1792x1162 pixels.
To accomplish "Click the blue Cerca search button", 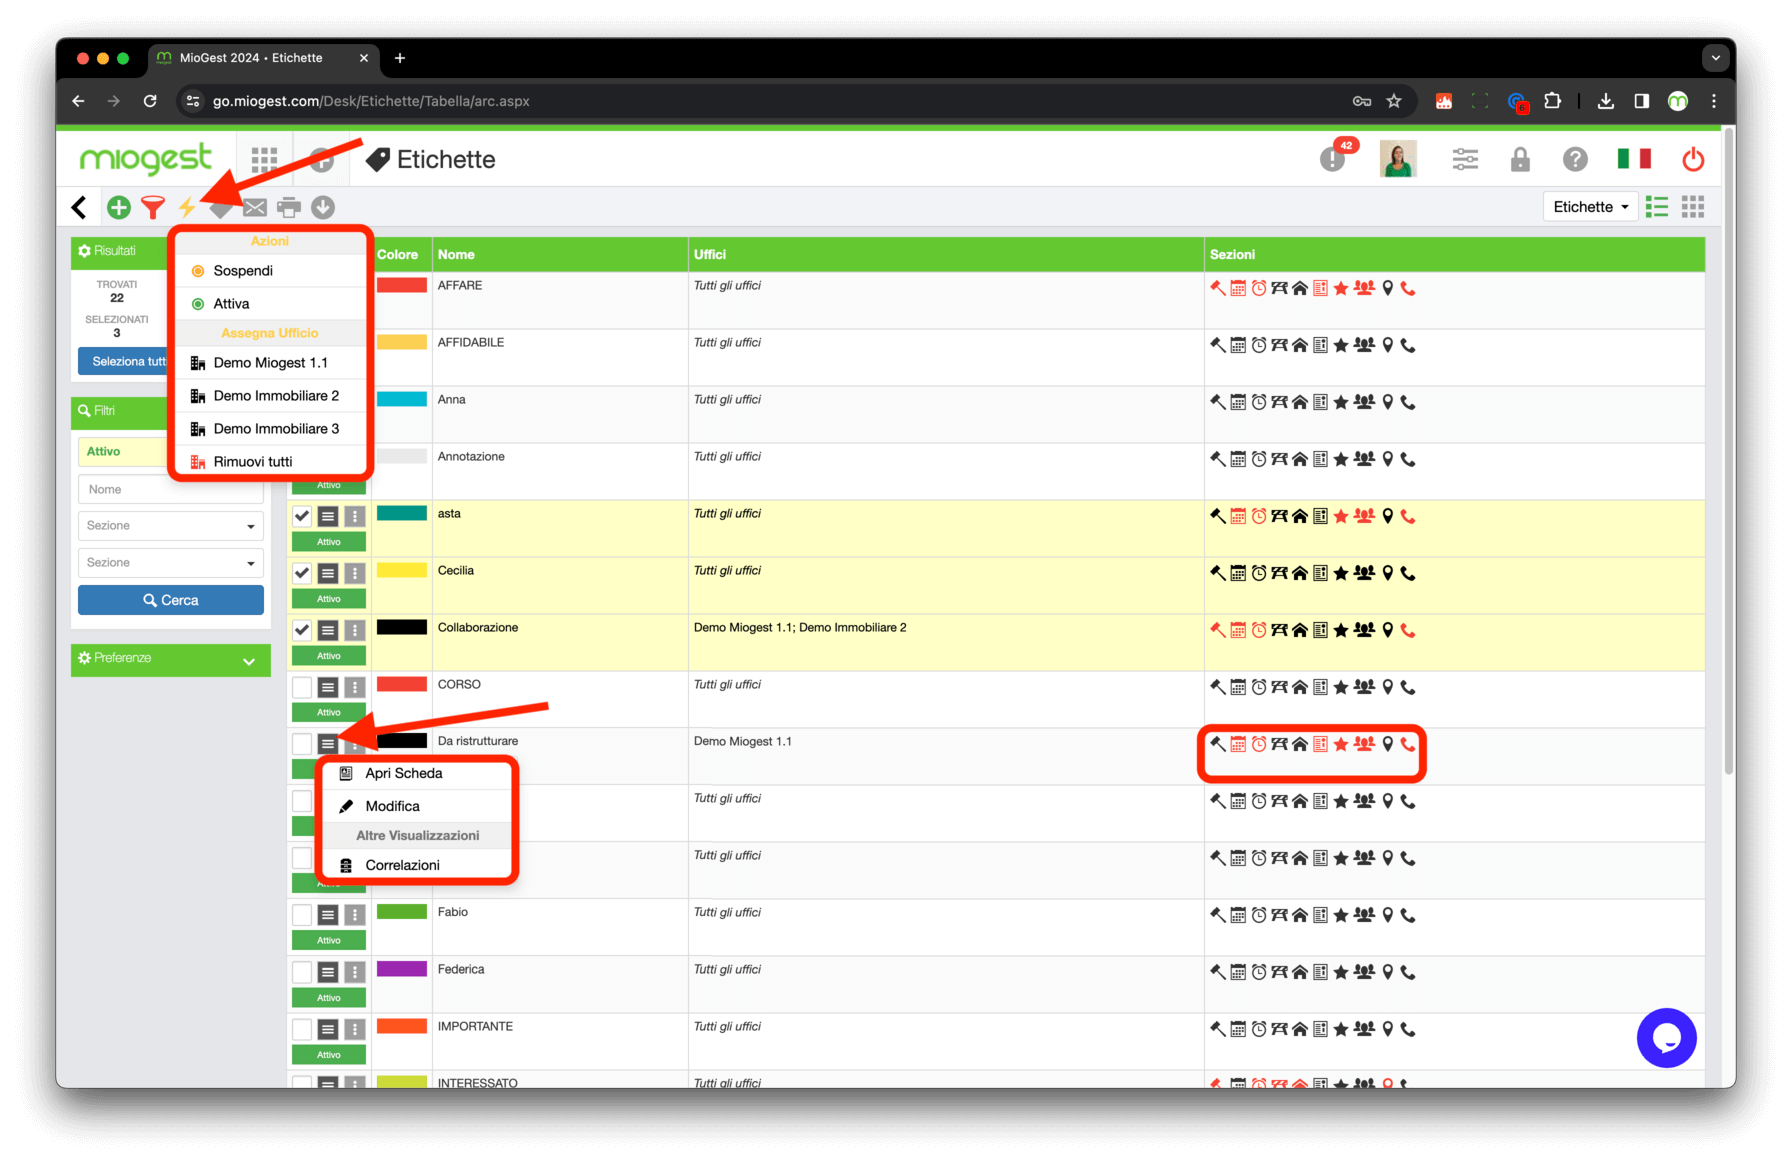I will click(x=171, y=600).
